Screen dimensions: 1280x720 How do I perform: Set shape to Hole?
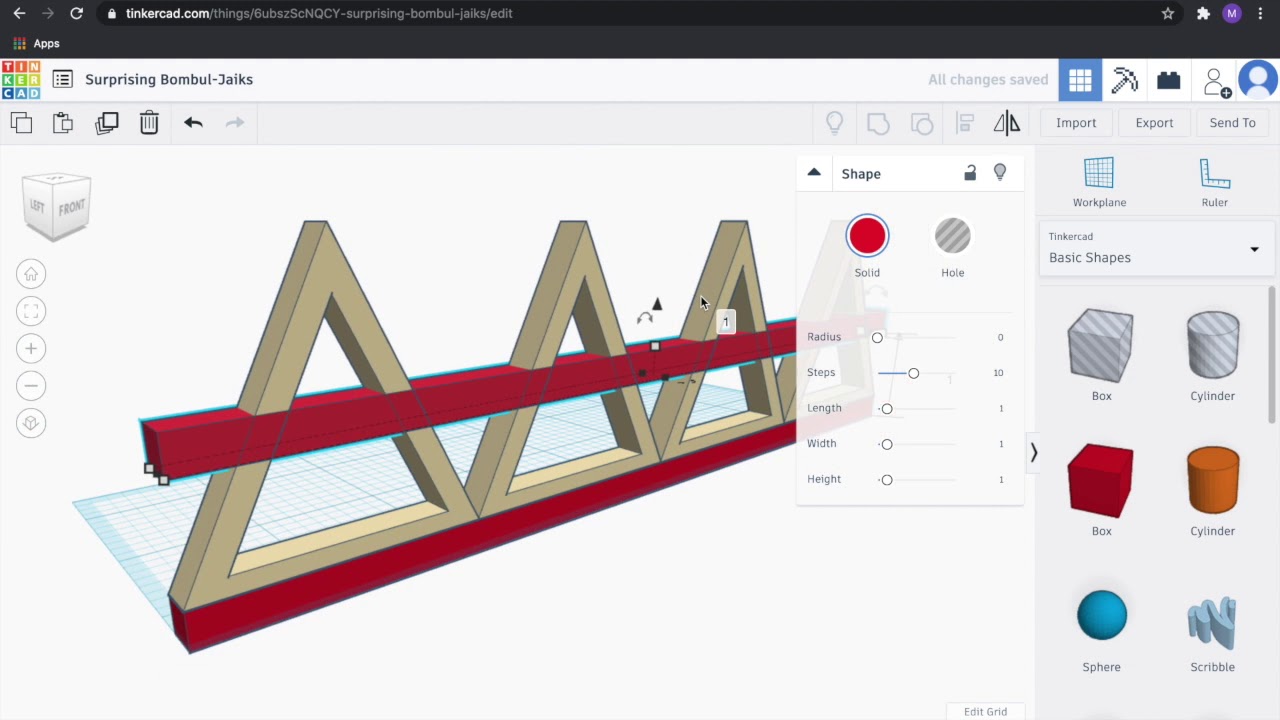point(952,236)
